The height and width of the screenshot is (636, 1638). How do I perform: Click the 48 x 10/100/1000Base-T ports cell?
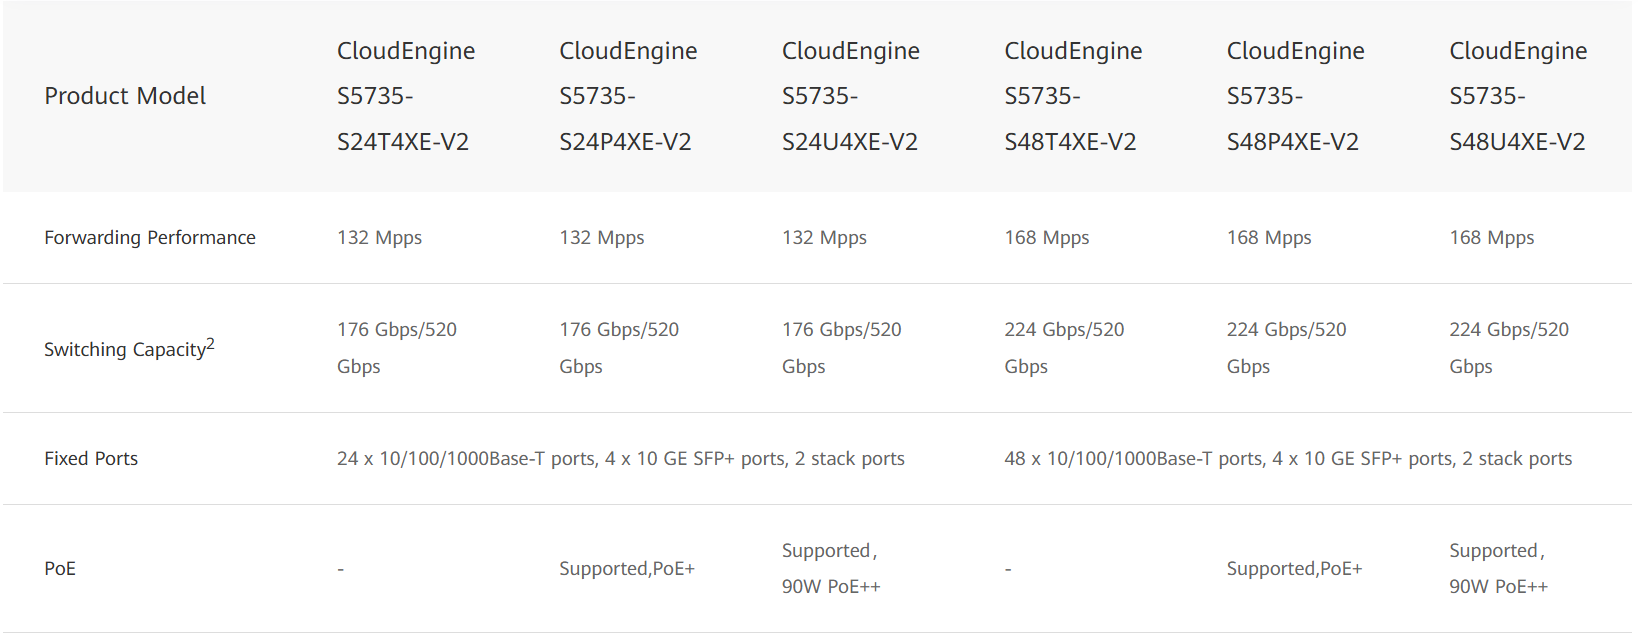pos(1287,459)
